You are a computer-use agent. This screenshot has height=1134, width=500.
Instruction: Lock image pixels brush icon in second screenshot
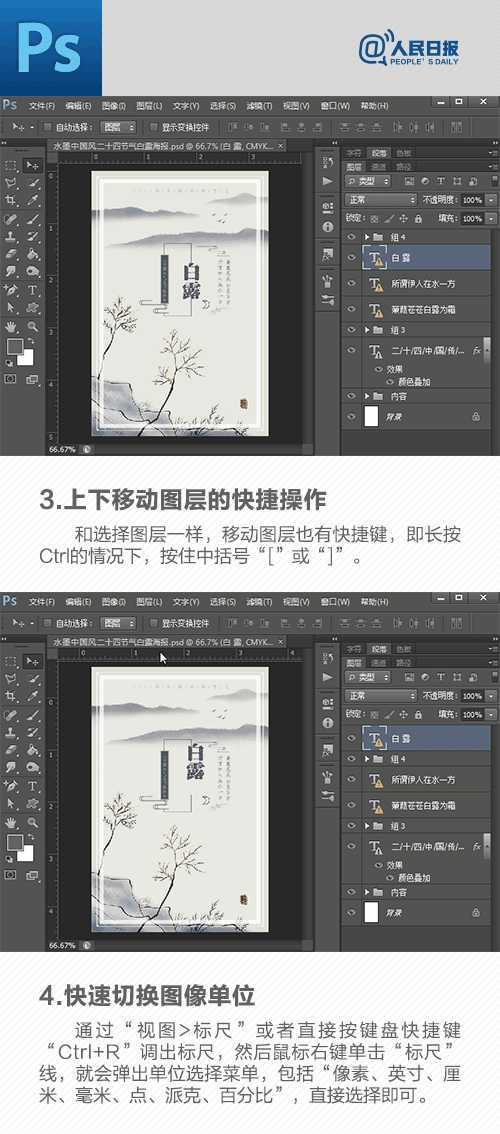(389, 715)
